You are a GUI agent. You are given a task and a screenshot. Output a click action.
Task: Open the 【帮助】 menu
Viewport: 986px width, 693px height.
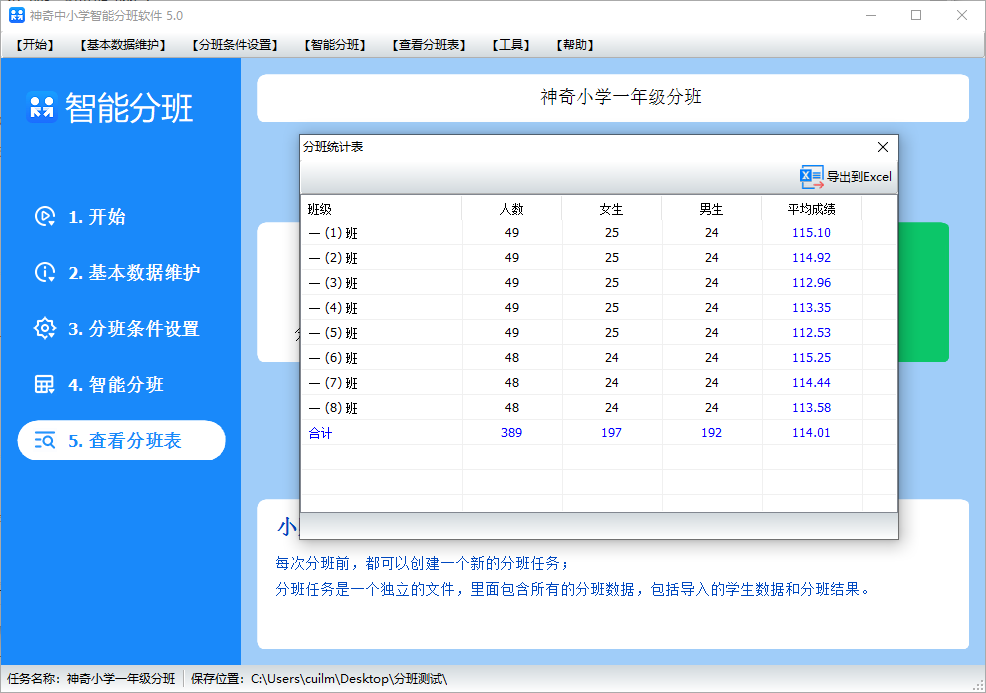[x=575, y=45]
